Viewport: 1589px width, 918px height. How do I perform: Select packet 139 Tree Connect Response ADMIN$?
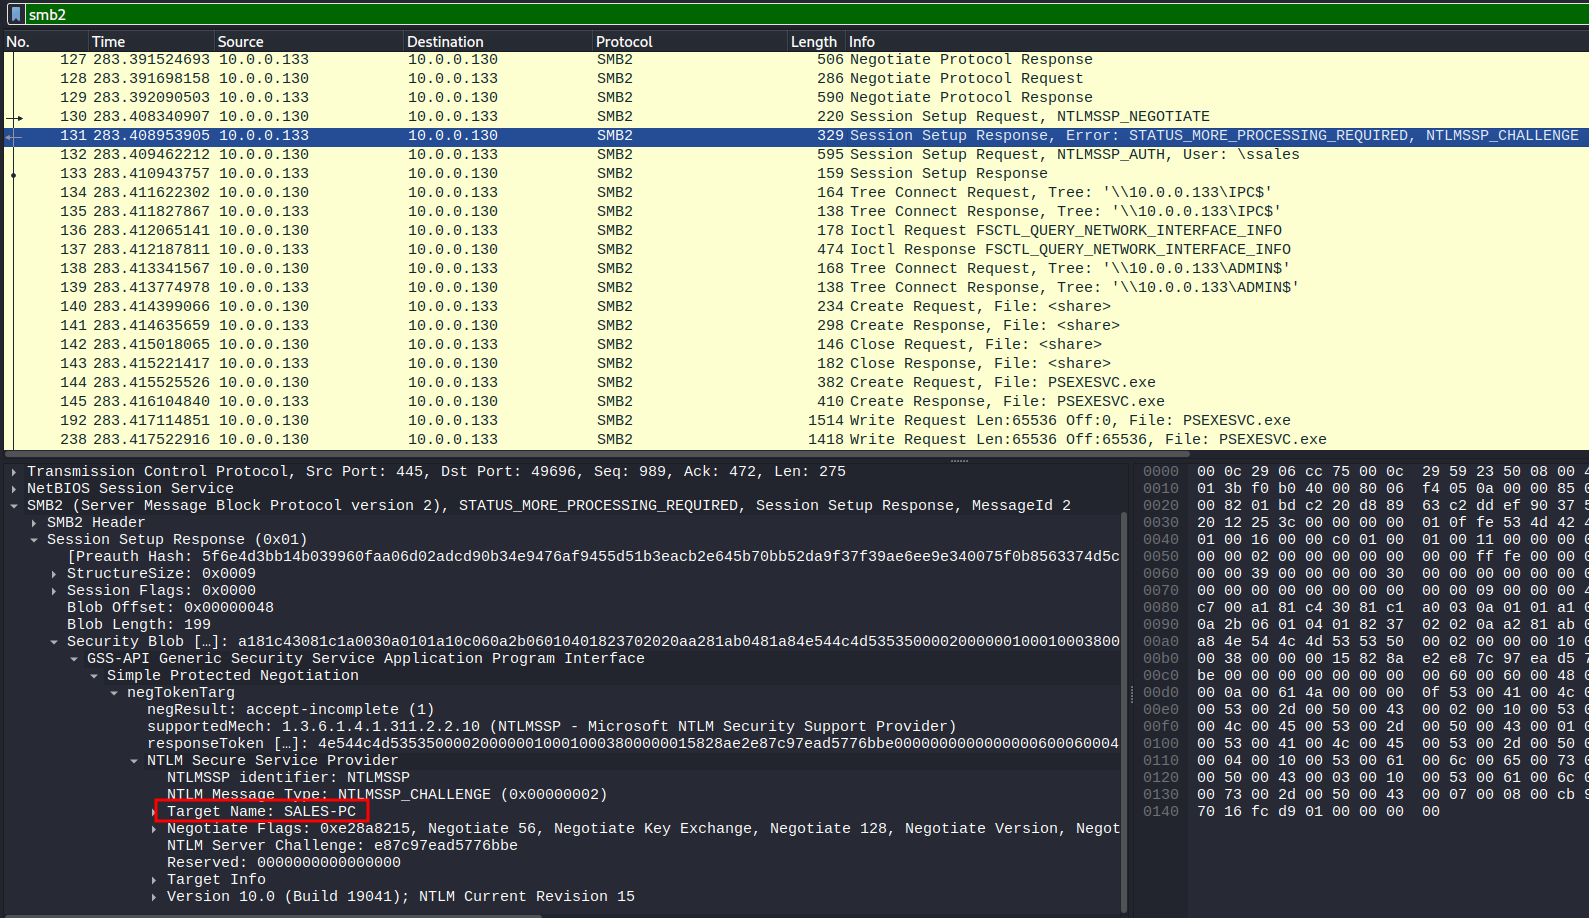pyautogui.click(x=796, y=288)
